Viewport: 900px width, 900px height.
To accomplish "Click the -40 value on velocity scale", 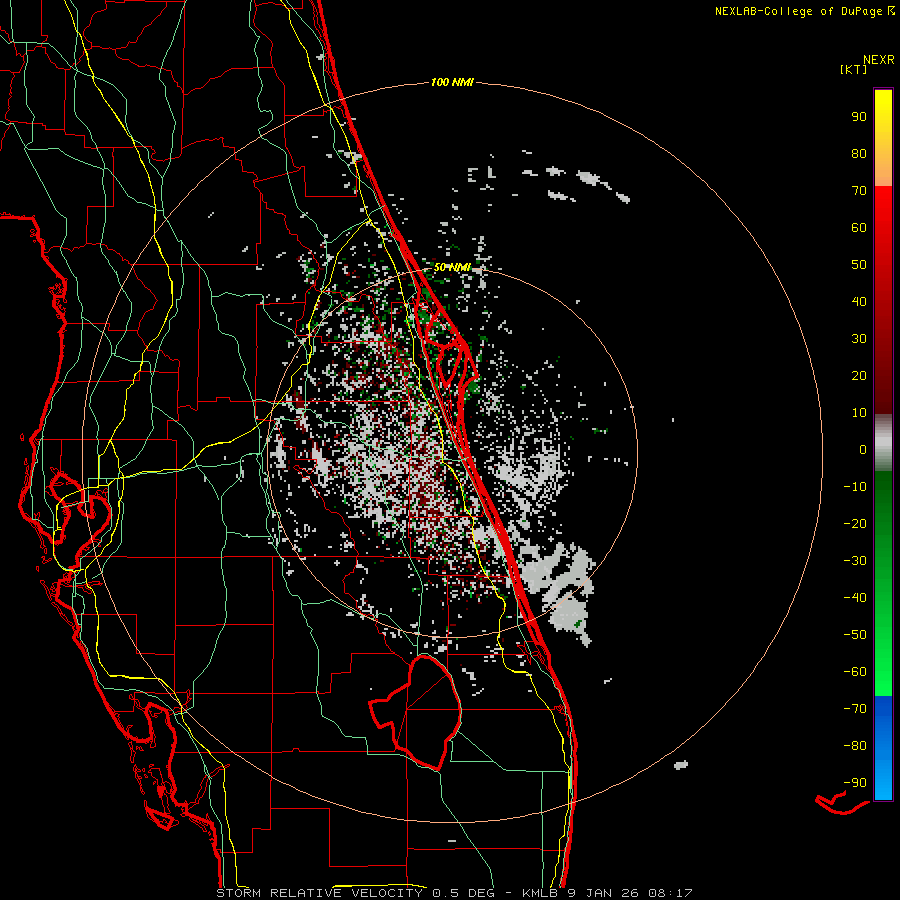I will click(x=855, y=598).
